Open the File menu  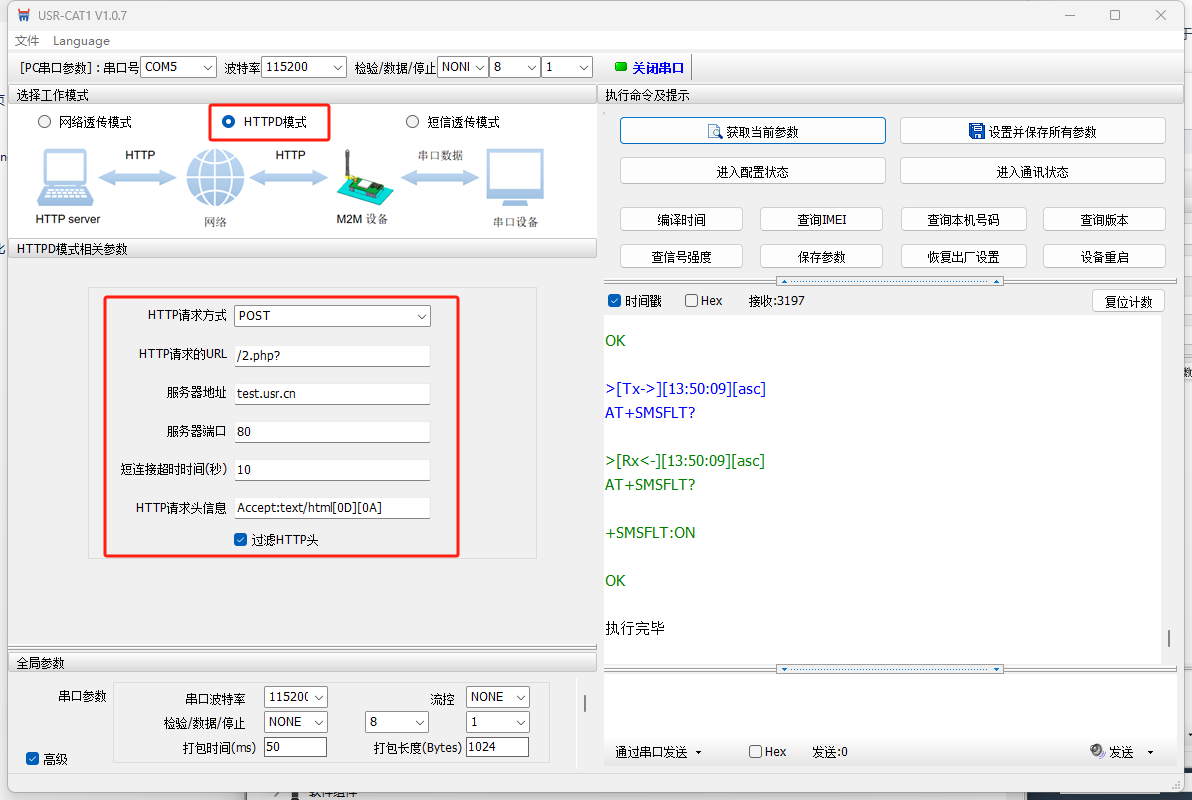click(x=27, y=41)
